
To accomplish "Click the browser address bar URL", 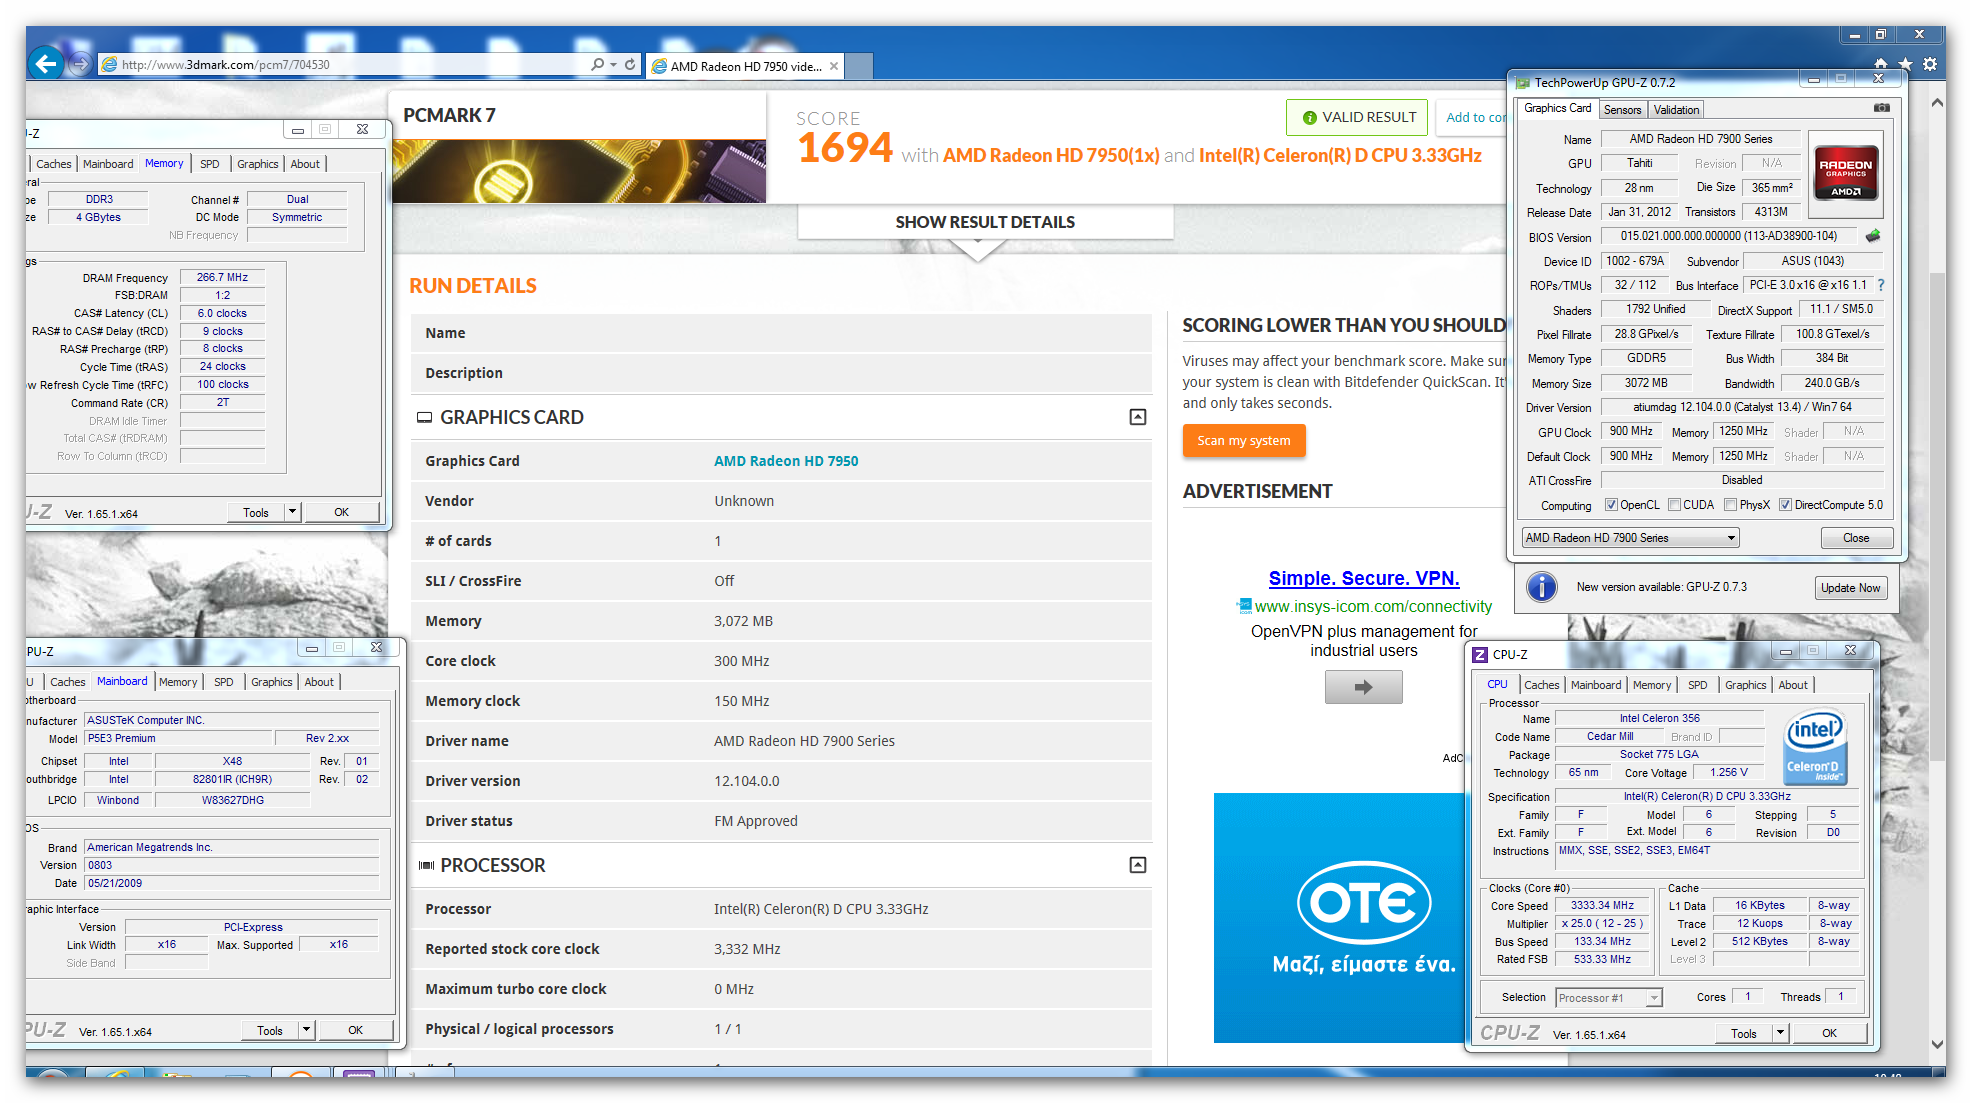I will (225, 65).
